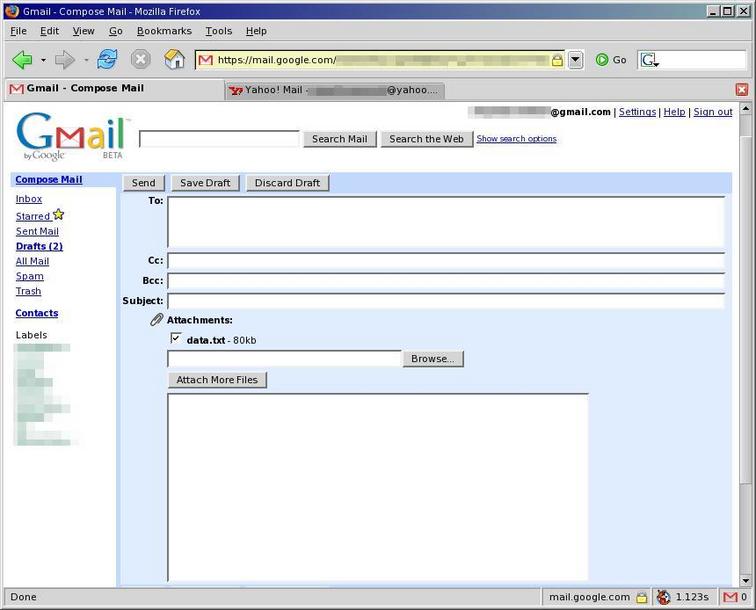Open the Settings link
This screenshot has width=756, height=610.
[x=637, y=112]
